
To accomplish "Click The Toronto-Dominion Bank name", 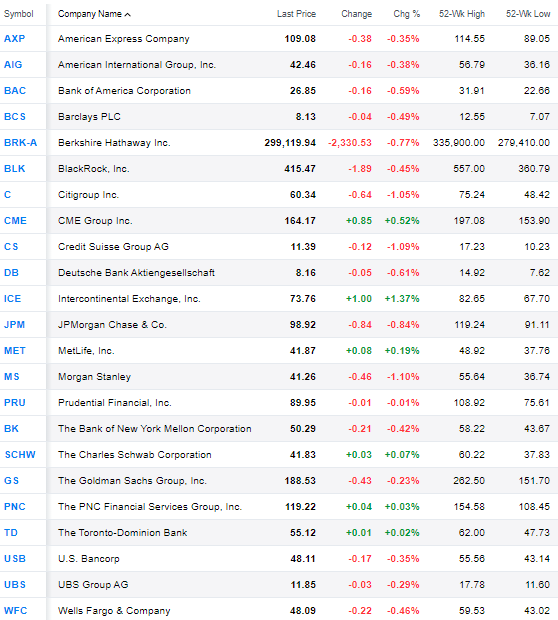I will (123, 533).
